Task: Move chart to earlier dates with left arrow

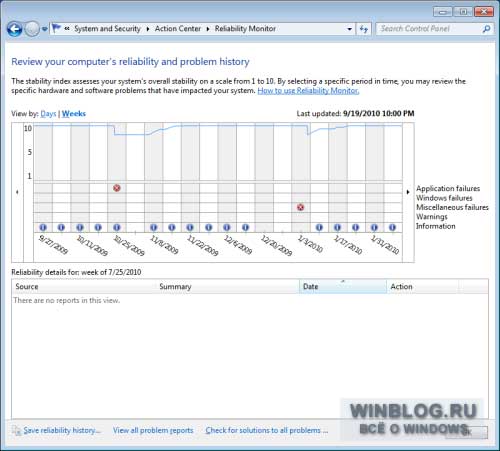Action: click(17, 192)
